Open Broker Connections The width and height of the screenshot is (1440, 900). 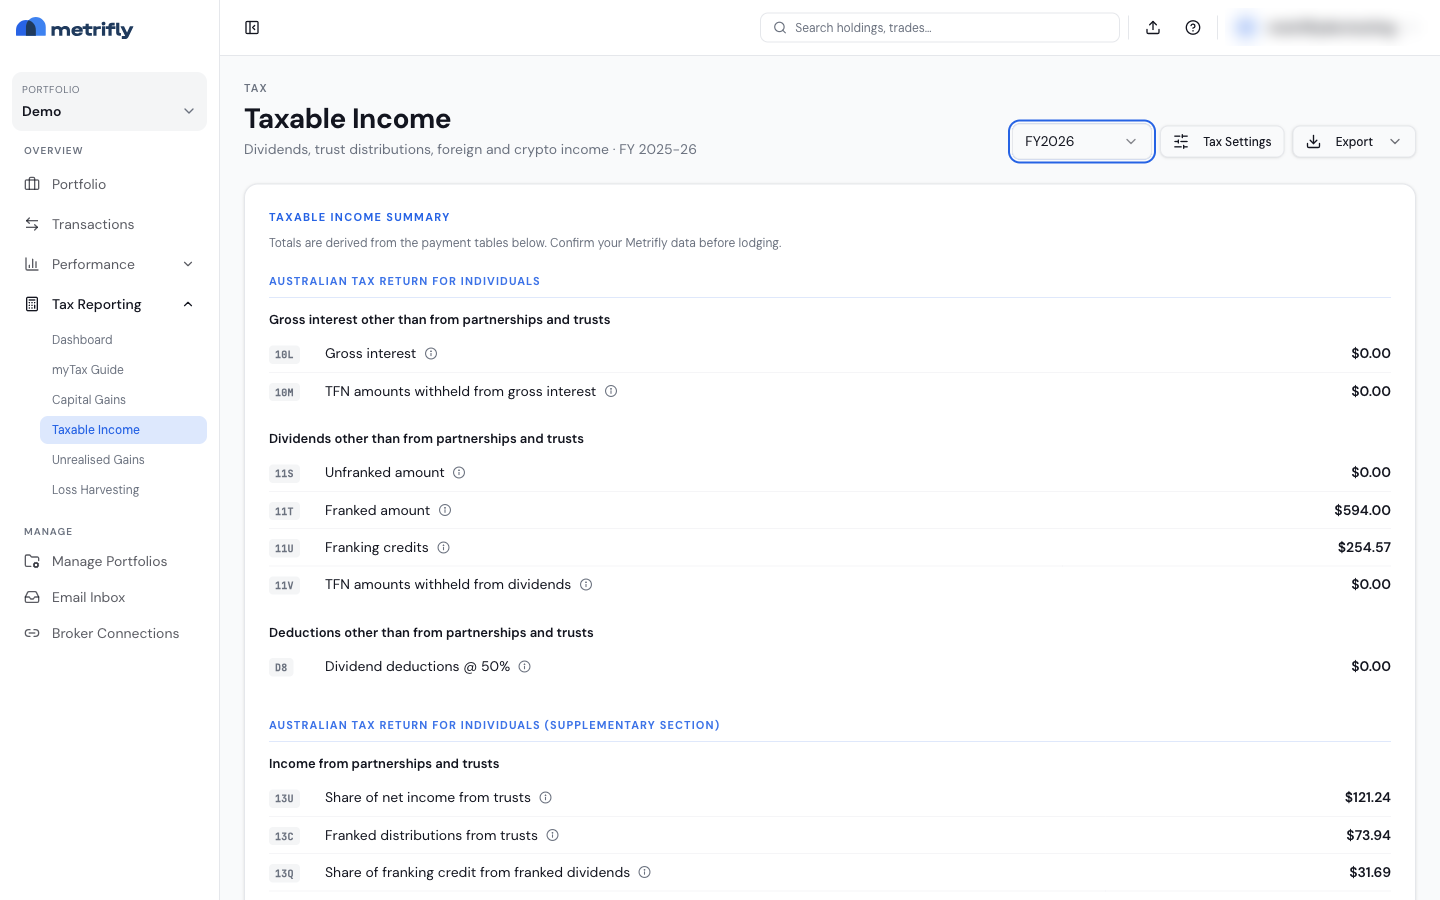(x=109, y=633)
